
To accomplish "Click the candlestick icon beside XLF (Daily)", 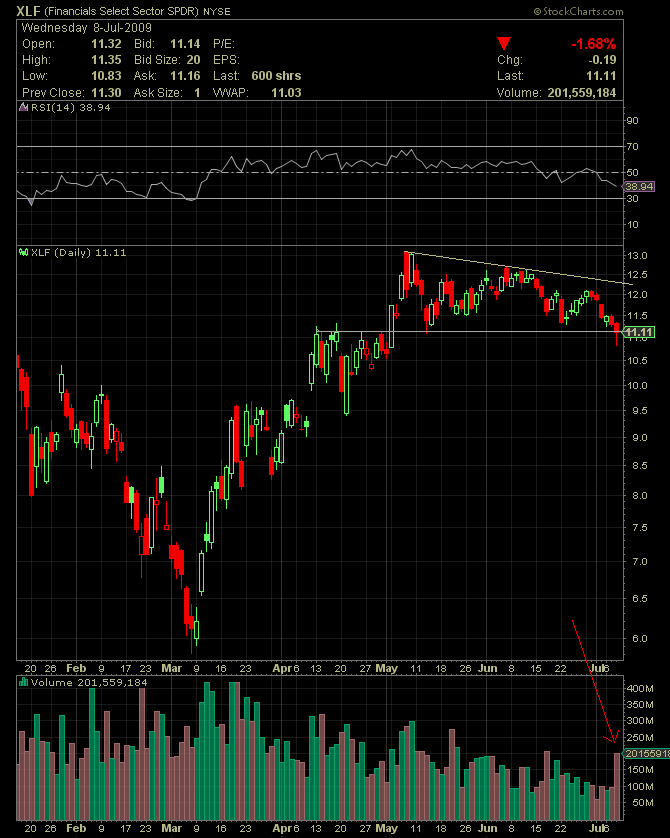I will [24, 252].
